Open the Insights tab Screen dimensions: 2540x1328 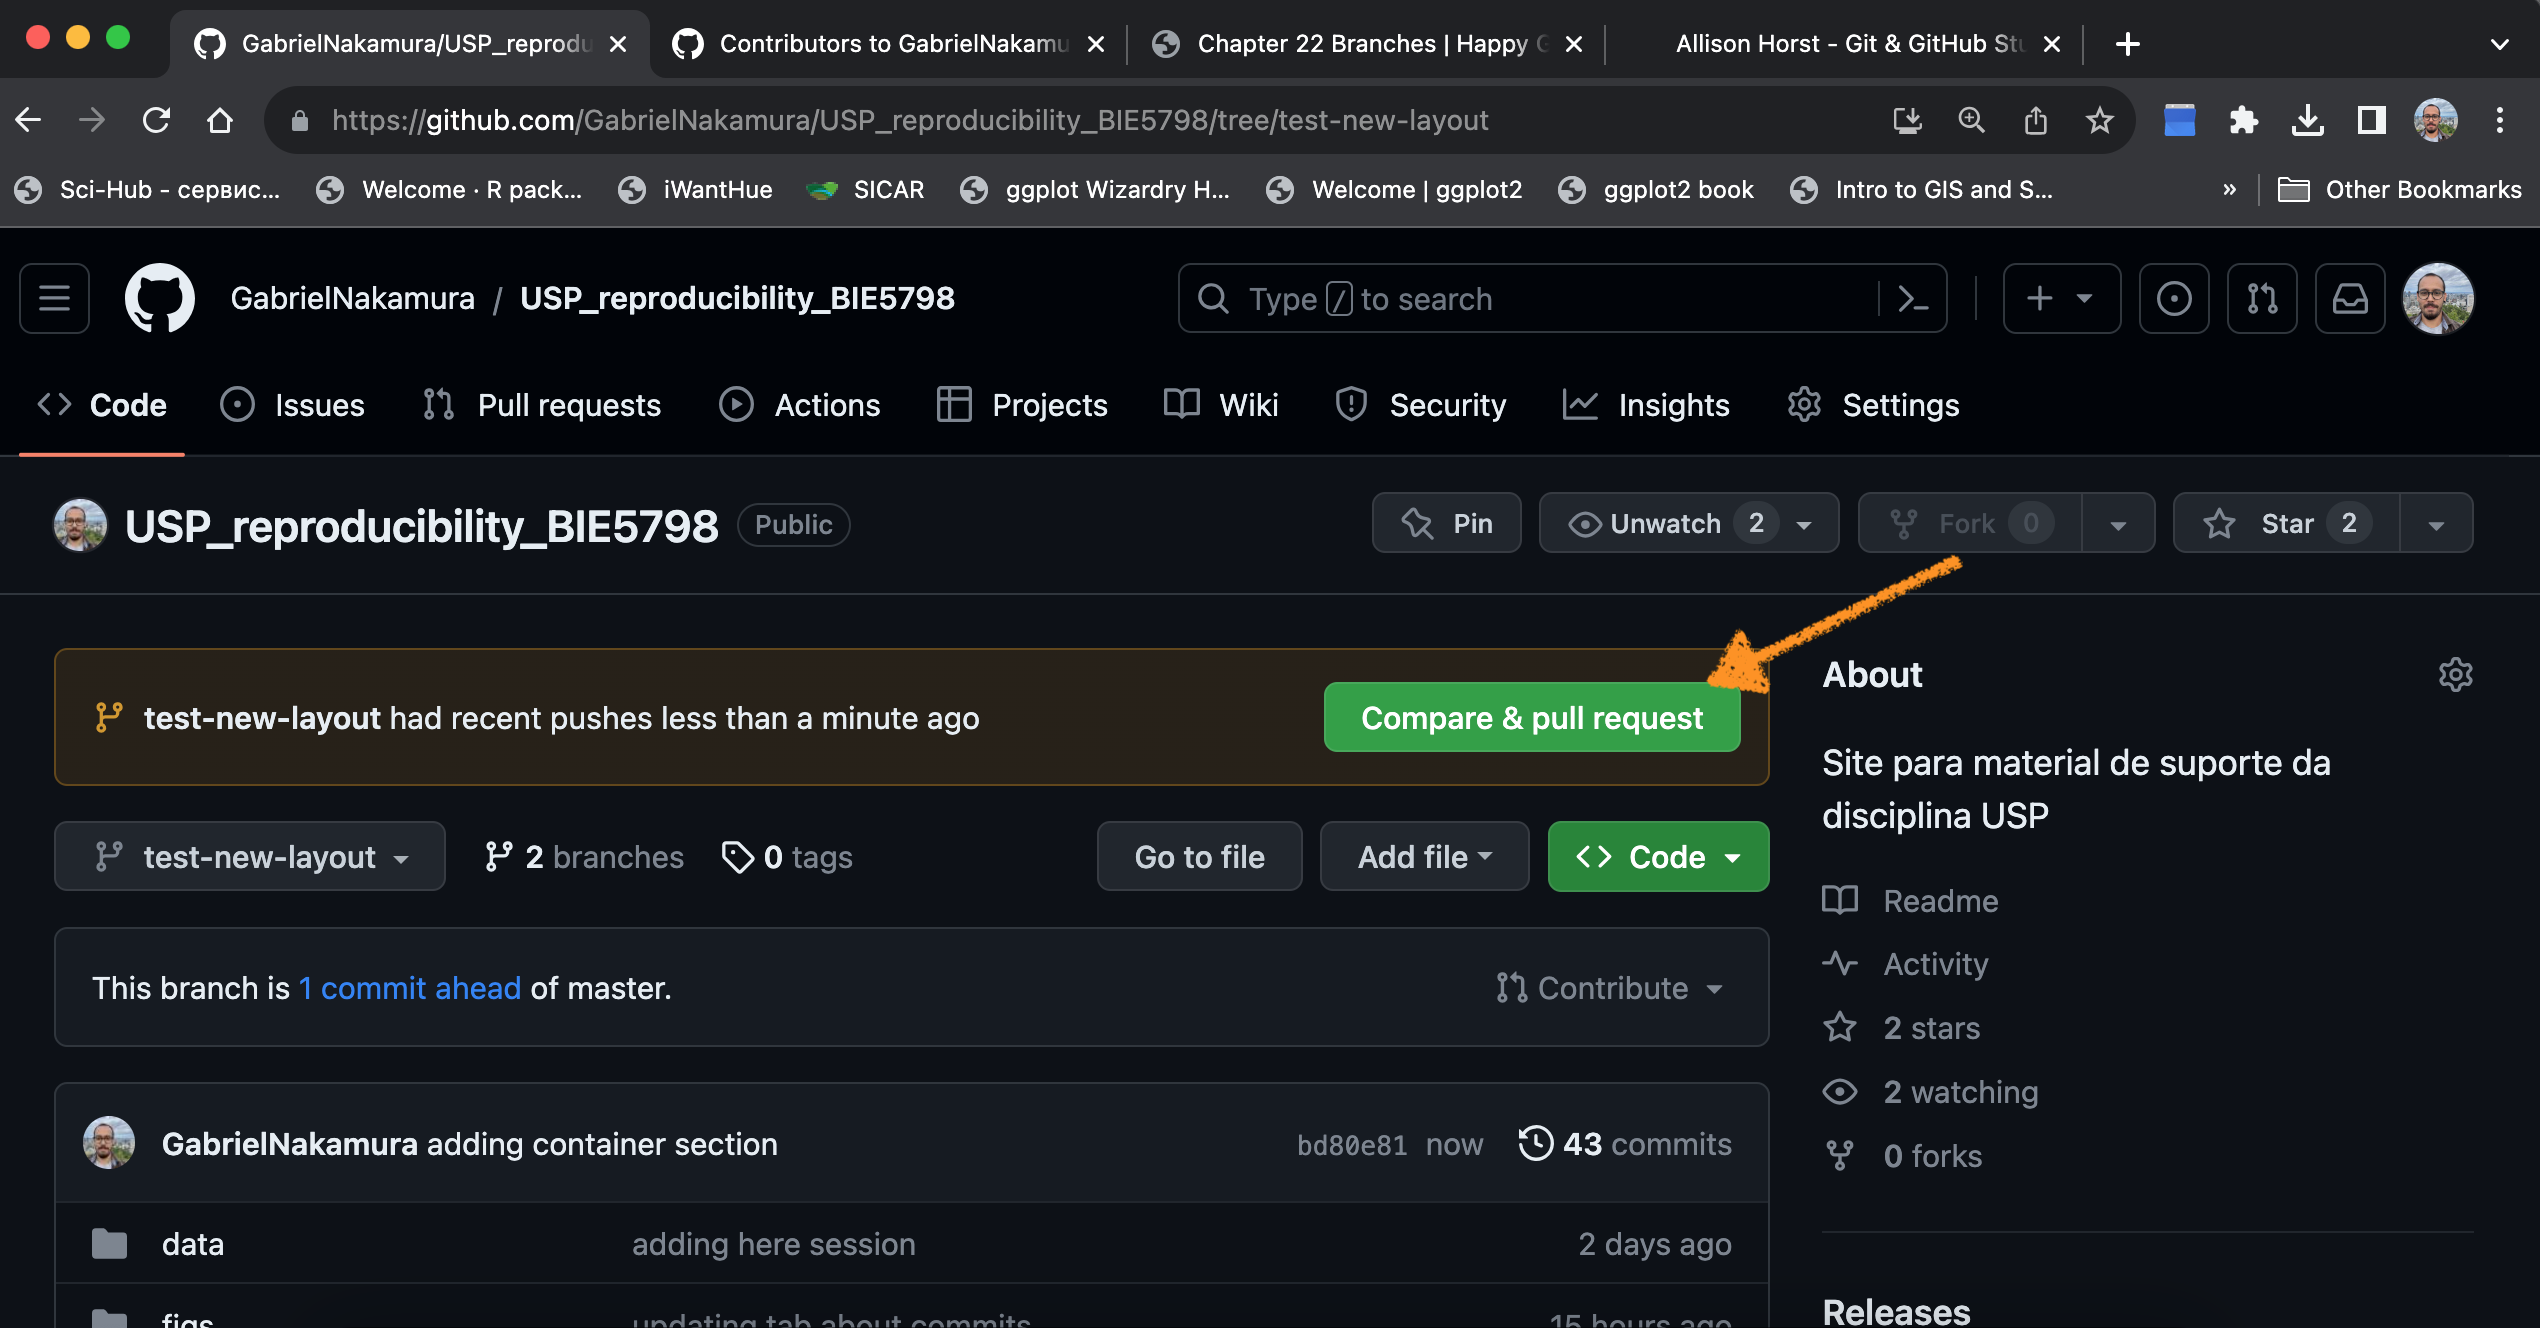point(1646,405)
